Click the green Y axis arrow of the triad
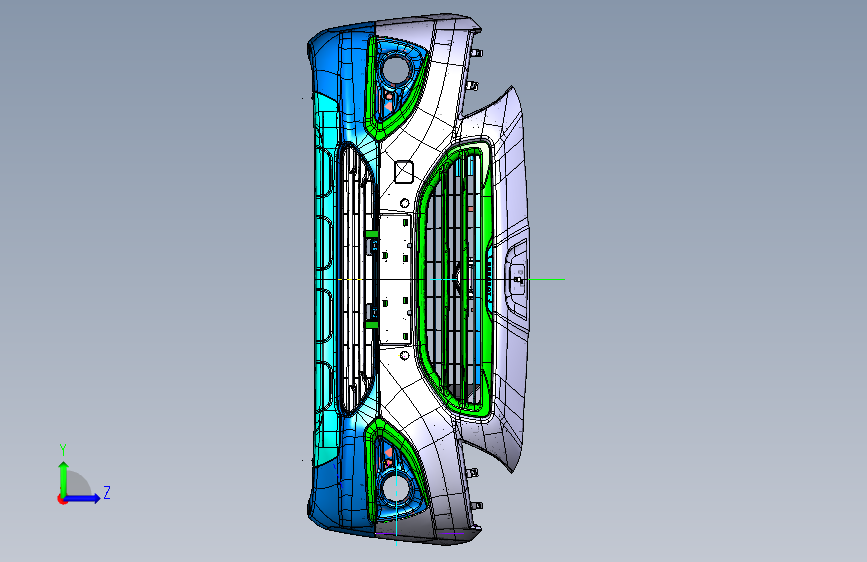Viewport: 867px width, 562px height. point(63,479)
